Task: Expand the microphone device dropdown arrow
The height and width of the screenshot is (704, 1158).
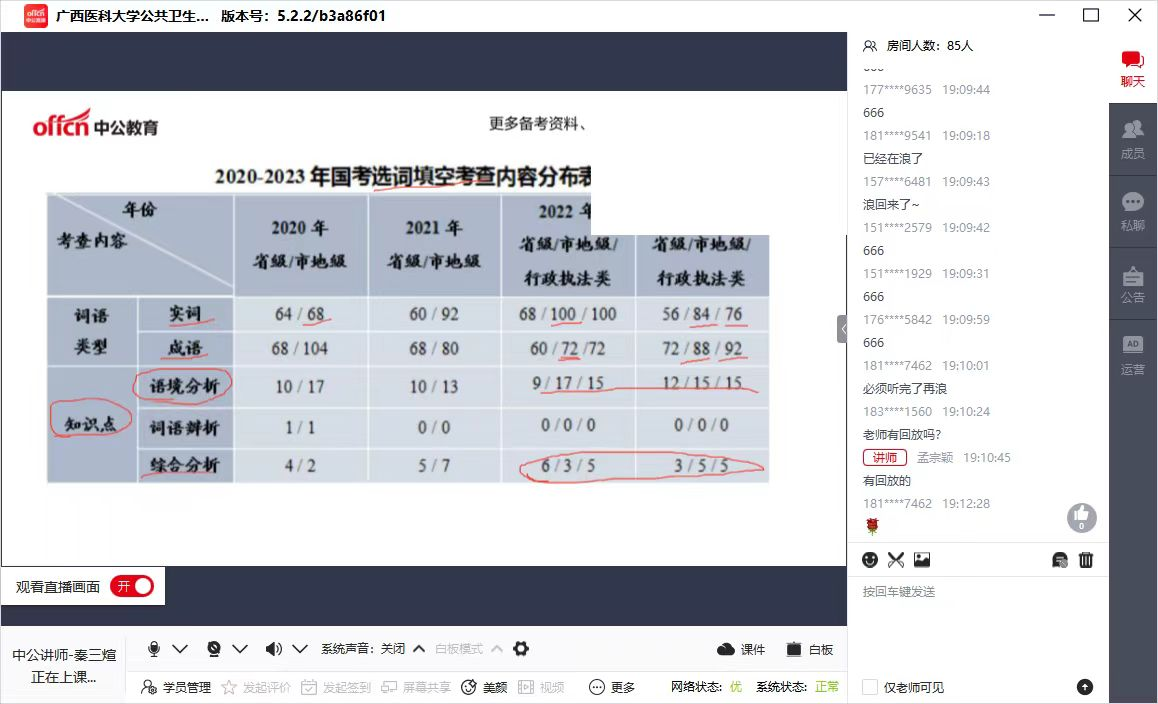Action: pyautogui.click(x=180, y=649)
